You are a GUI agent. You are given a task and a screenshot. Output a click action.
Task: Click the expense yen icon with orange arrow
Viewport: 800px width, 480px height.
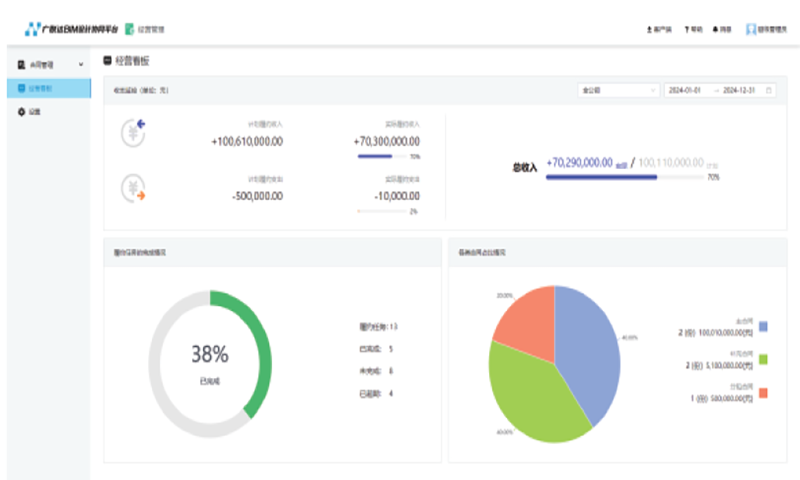pos(133,188)
